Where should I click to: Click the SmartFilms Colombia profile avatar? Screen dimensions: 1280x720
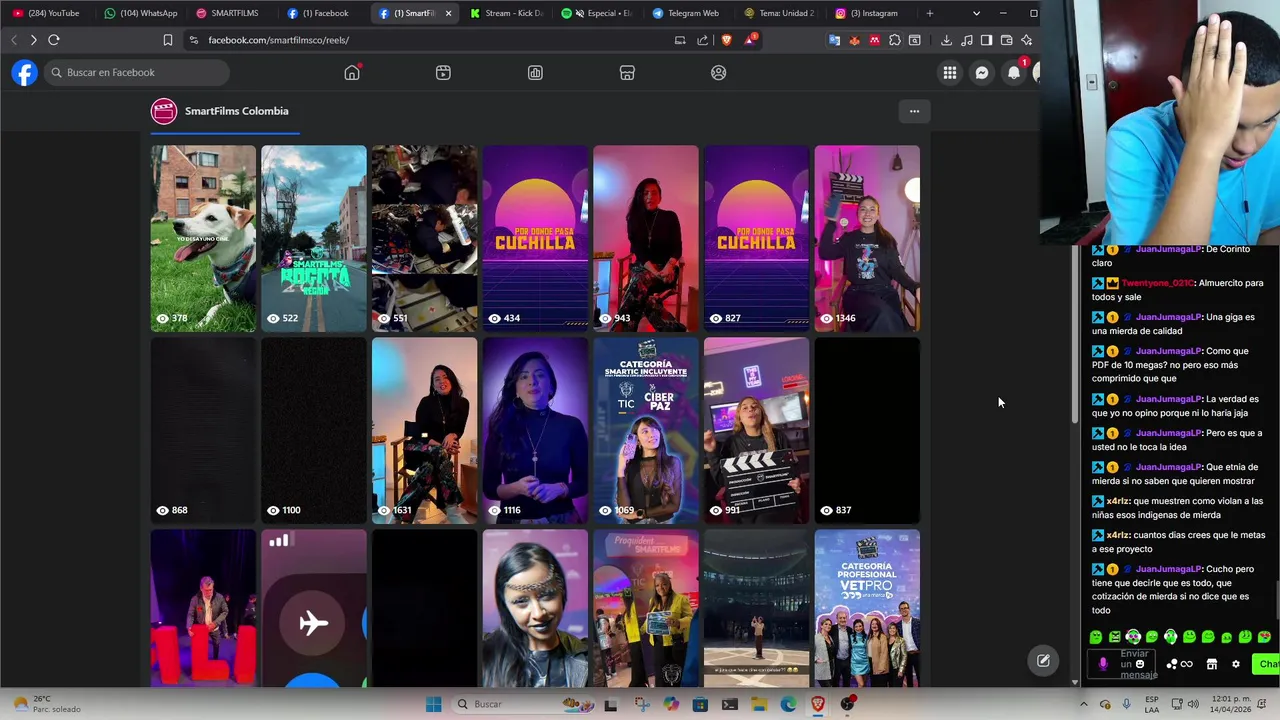[164, 111]
